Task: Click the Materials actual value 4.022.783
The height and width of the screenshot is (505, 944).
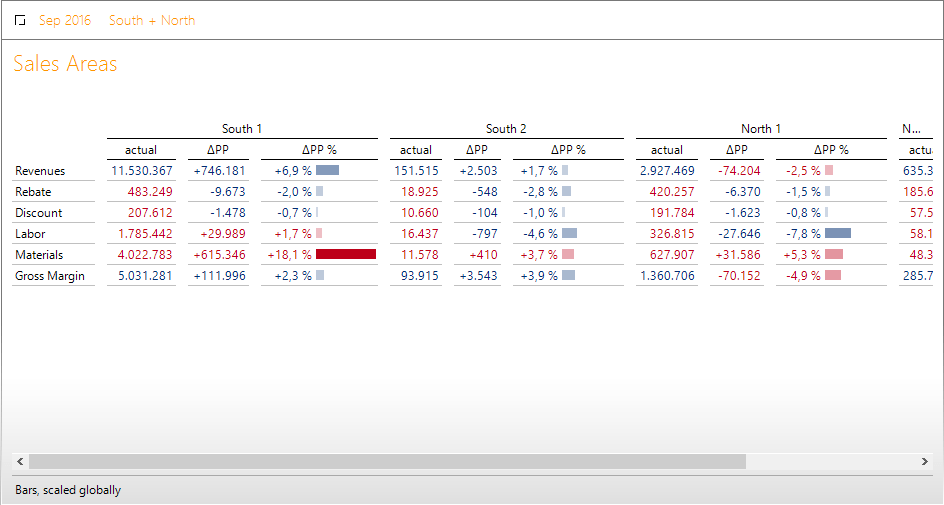Action: click(x=145, y=255)
